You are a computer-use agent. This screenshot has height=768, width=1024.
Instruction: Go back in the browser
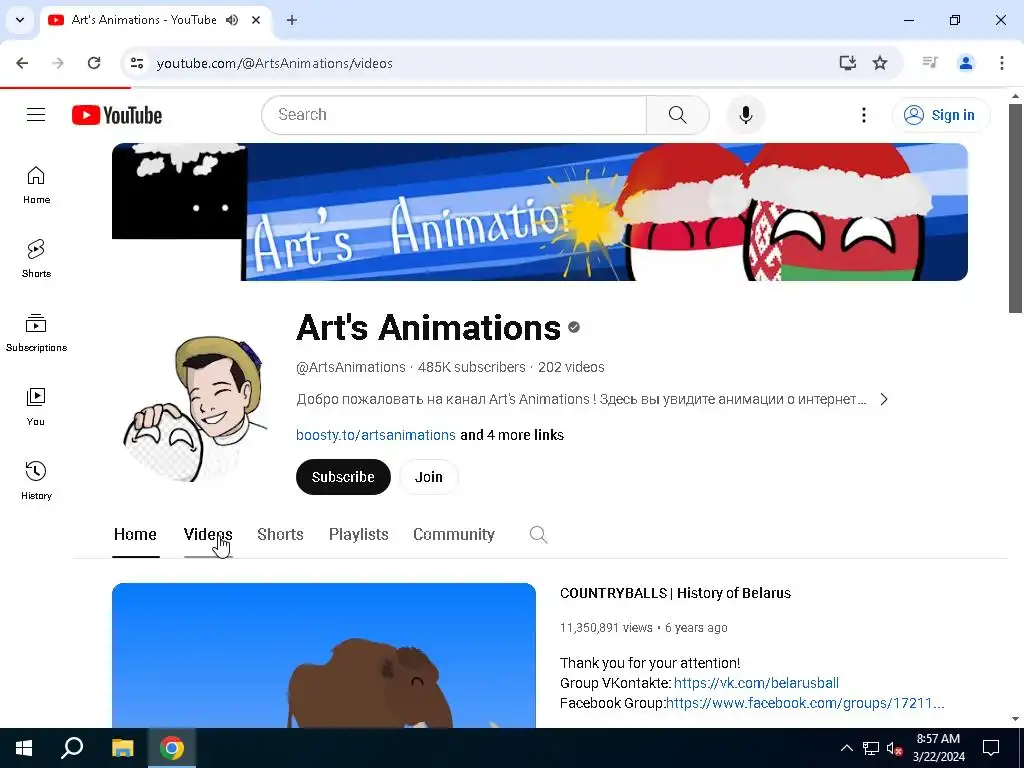pos(22,63)
